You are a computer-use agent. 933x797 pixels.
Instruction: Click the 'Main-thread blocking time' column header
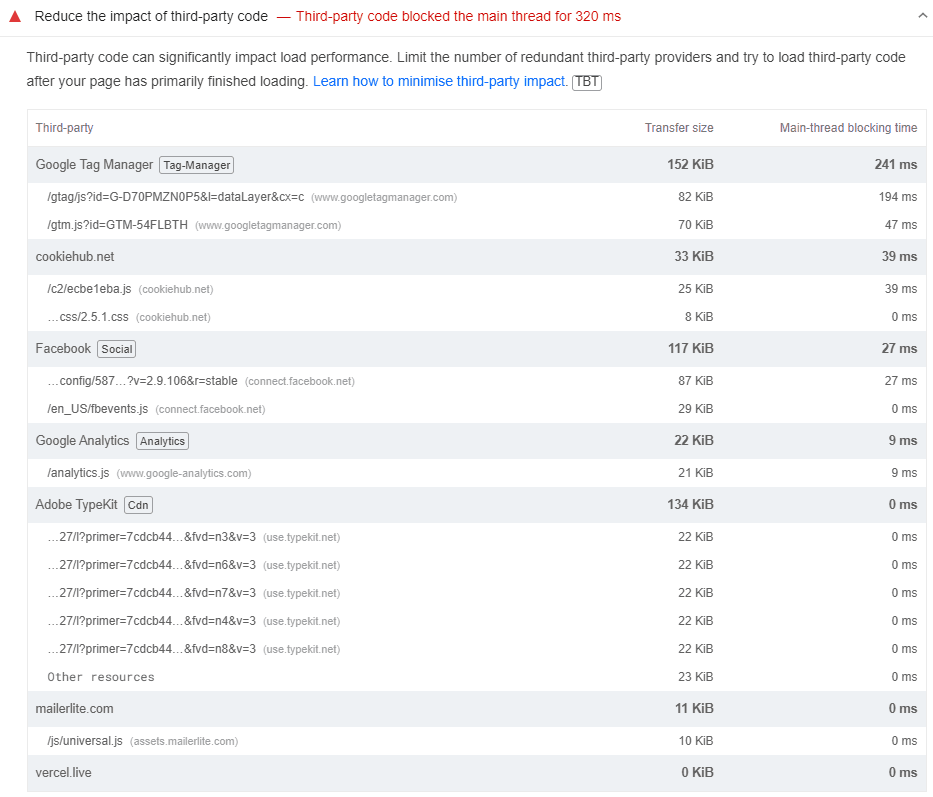pyautogui.click(x=849, y=128)
